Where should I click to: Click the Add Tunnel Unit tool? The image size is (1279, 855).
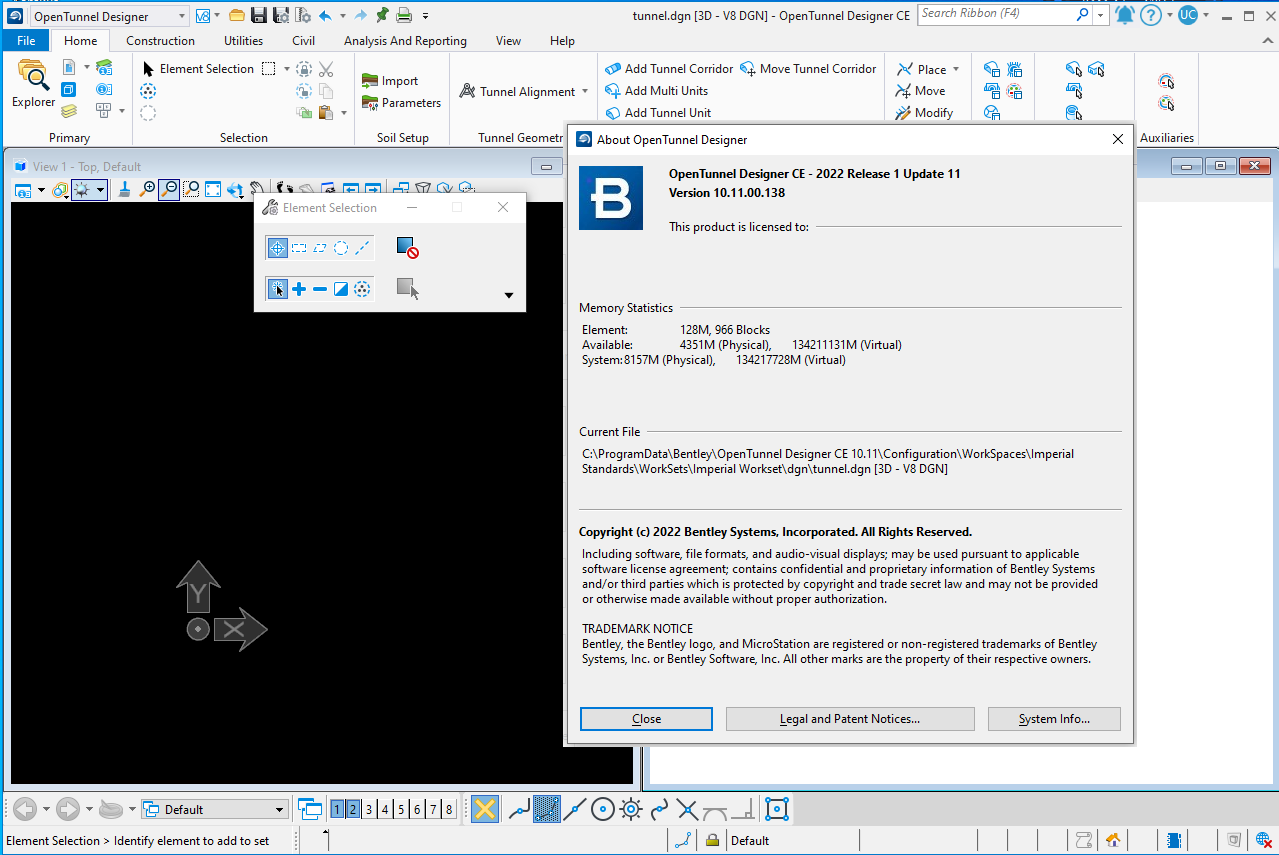pos(658,113)
